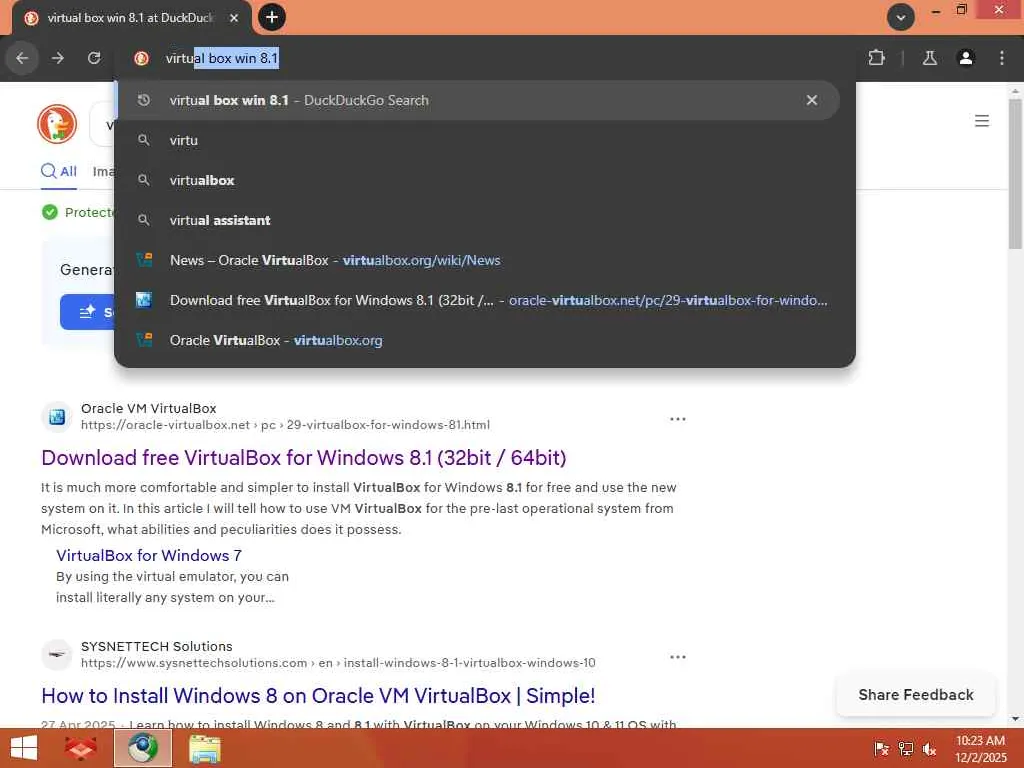Open the DuckDuckGo hamburger menu
The image size is (1024, 768).
point(982,121)
